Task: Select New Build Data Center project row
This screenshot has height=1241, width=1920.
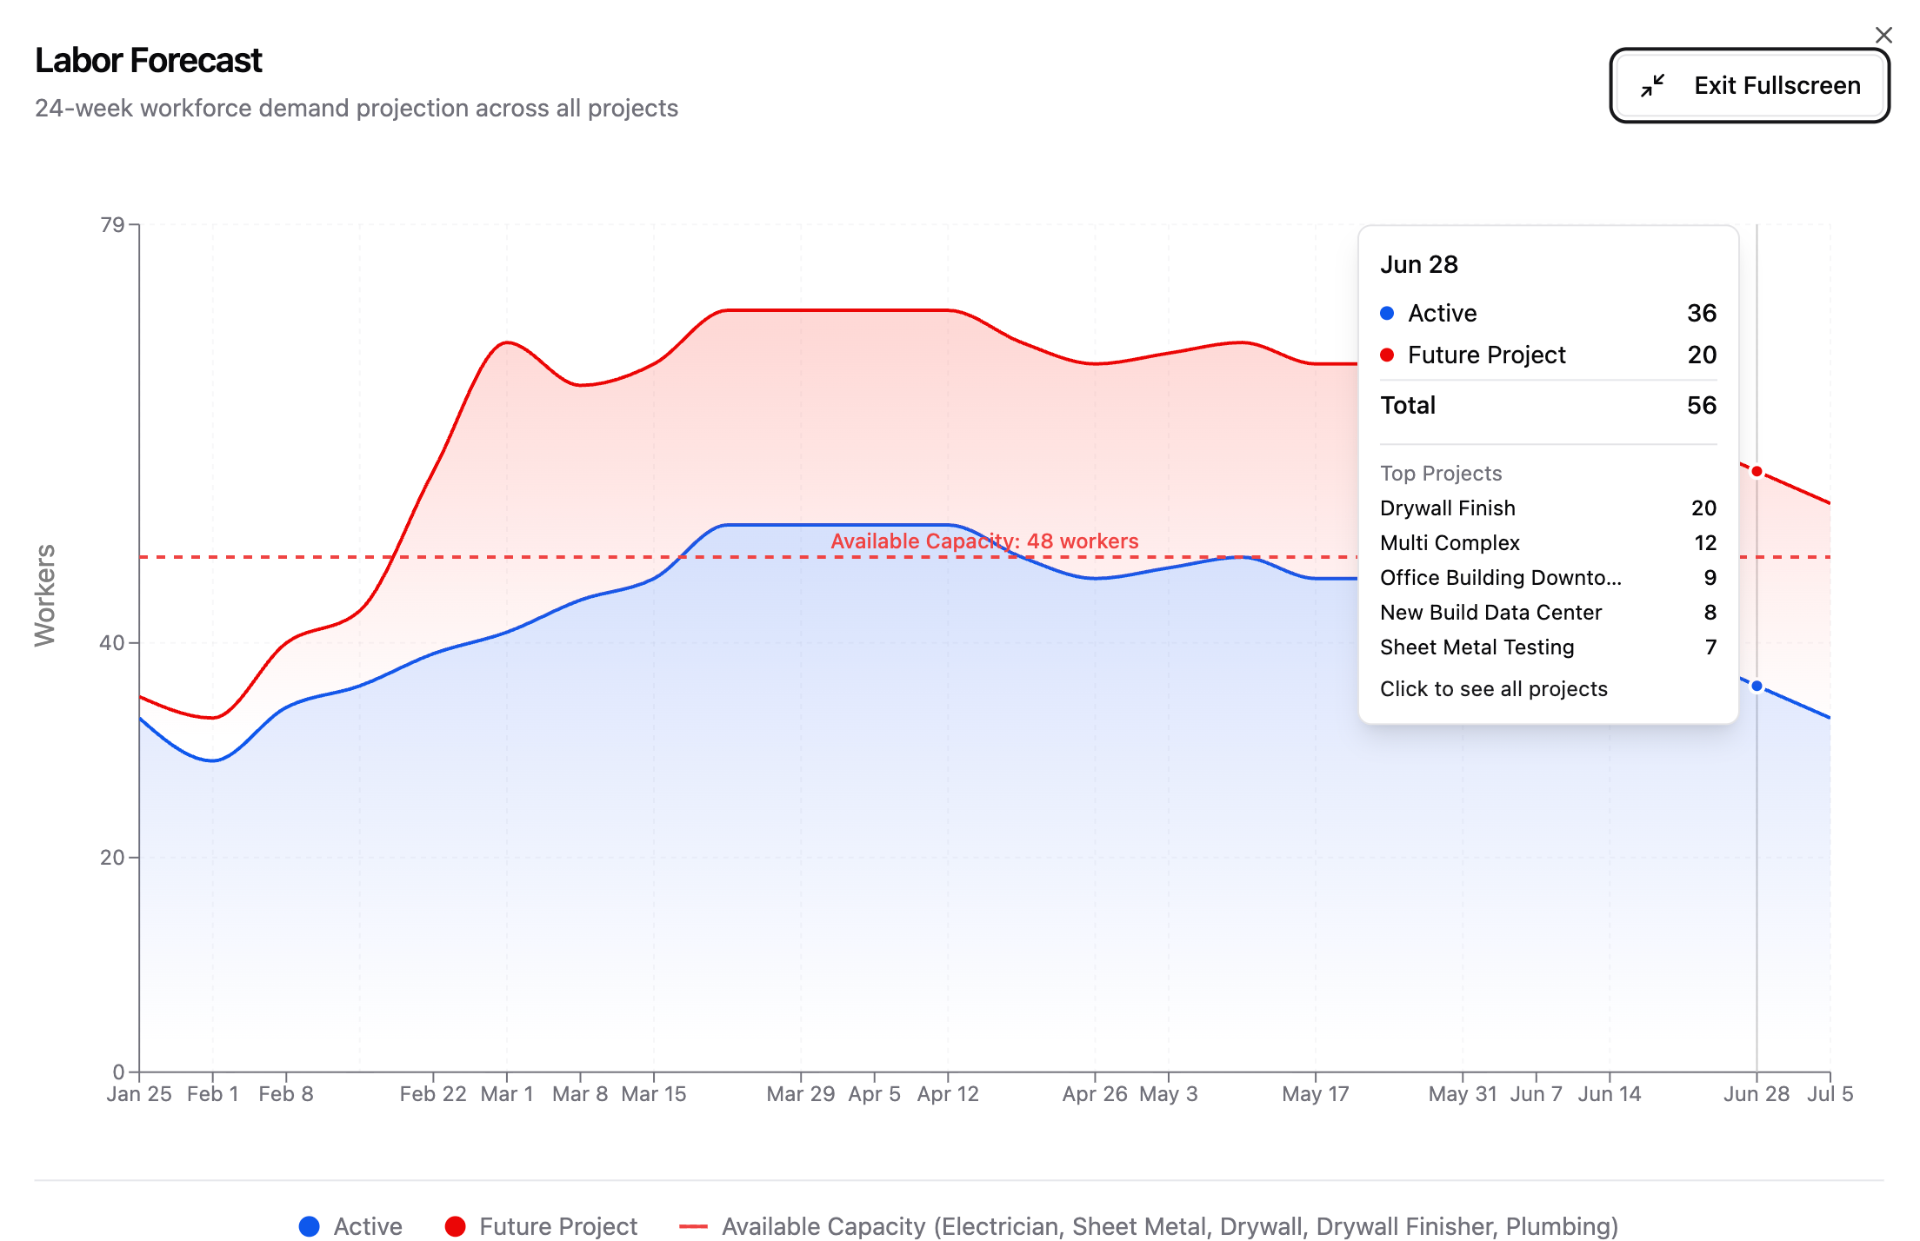Action: (1548, 612)
